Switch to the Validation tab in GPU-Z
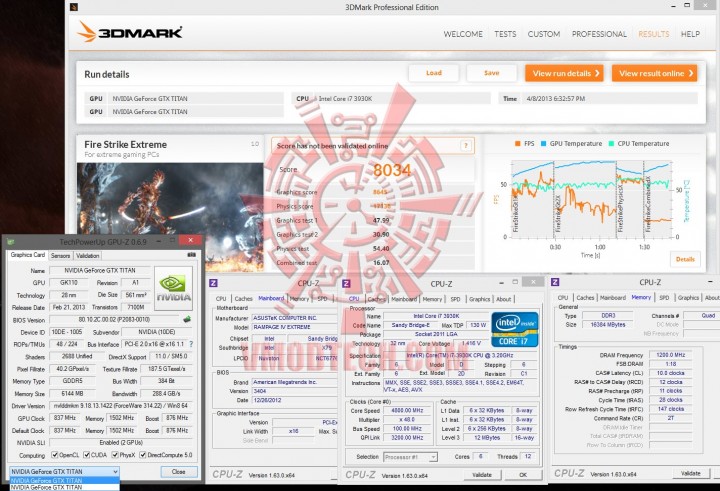Viewport: 720px width, 491px height. tap(87, 256)
